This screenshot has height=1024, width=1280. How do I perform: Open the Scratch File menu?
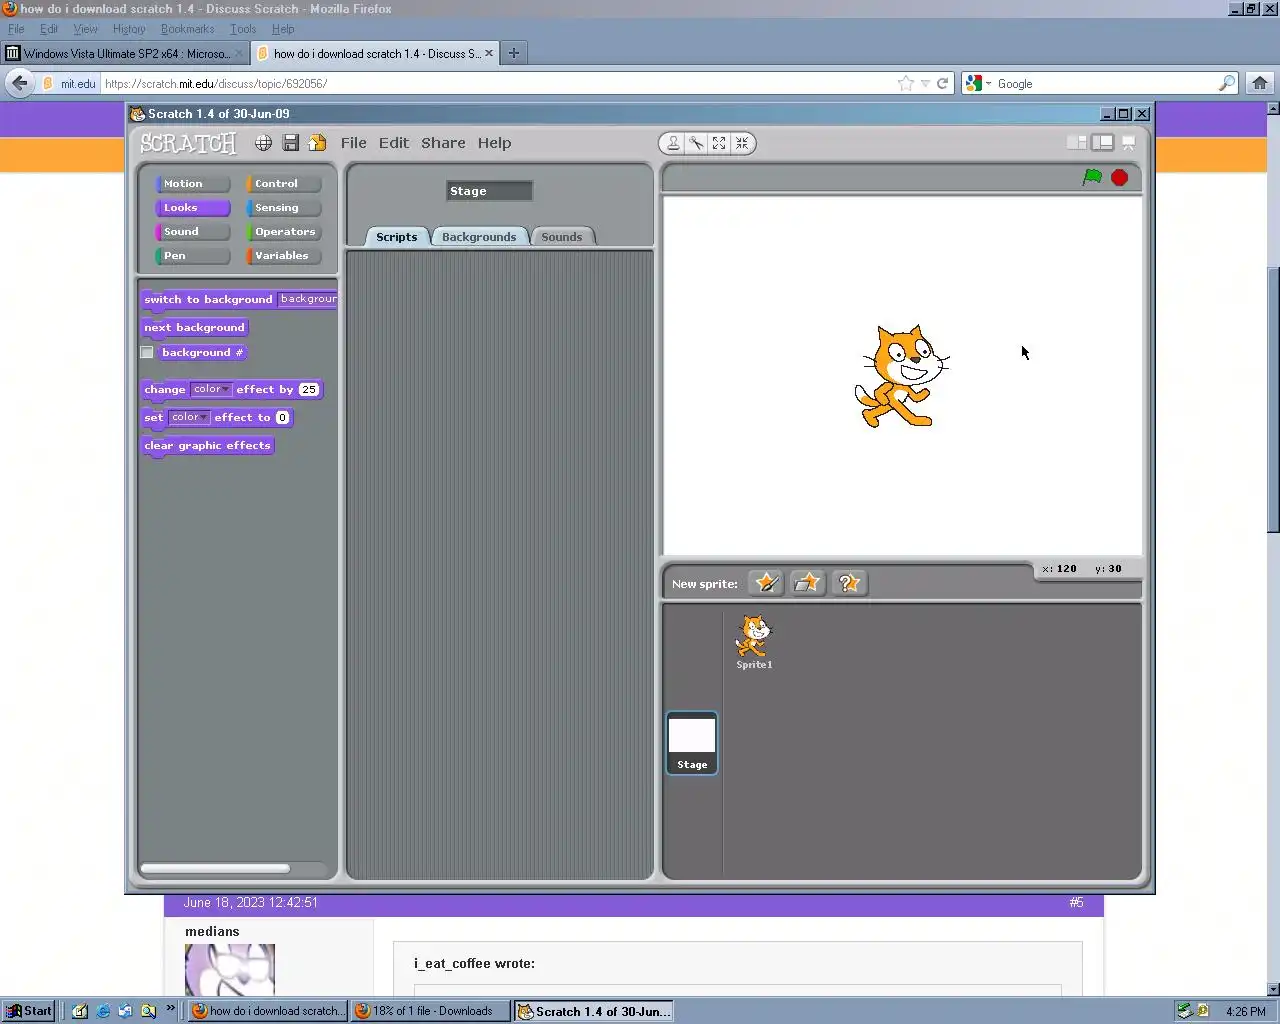(x=353, y=143)
